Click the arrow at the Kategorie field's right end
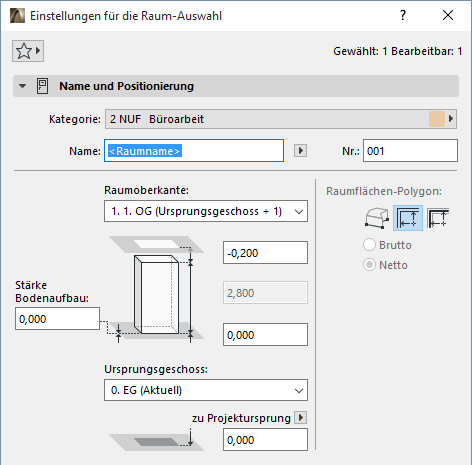Image resolution: width=472 pixels, height=465 pixels. [x=451, y=119]
